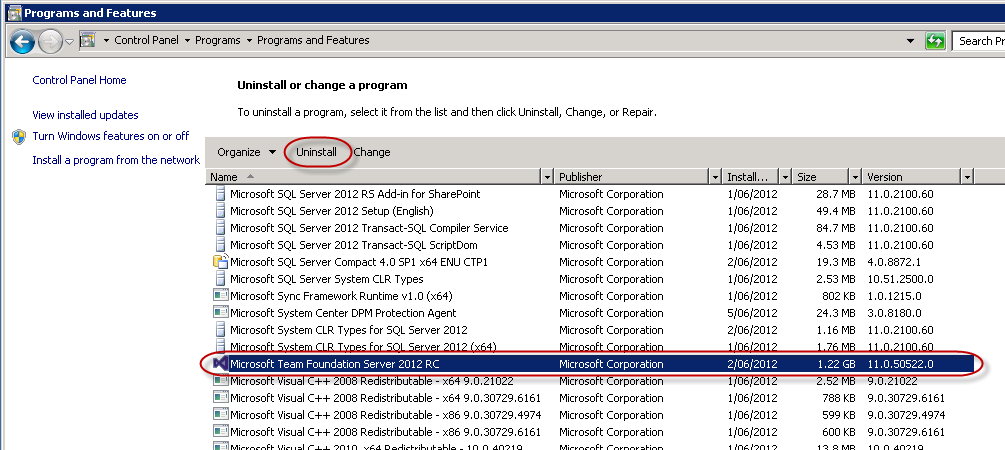Select Programs breadcrumb in address bar
The height and width of the screenshot is (450, 1005).
pyautogui.click(x=217, y=40)
